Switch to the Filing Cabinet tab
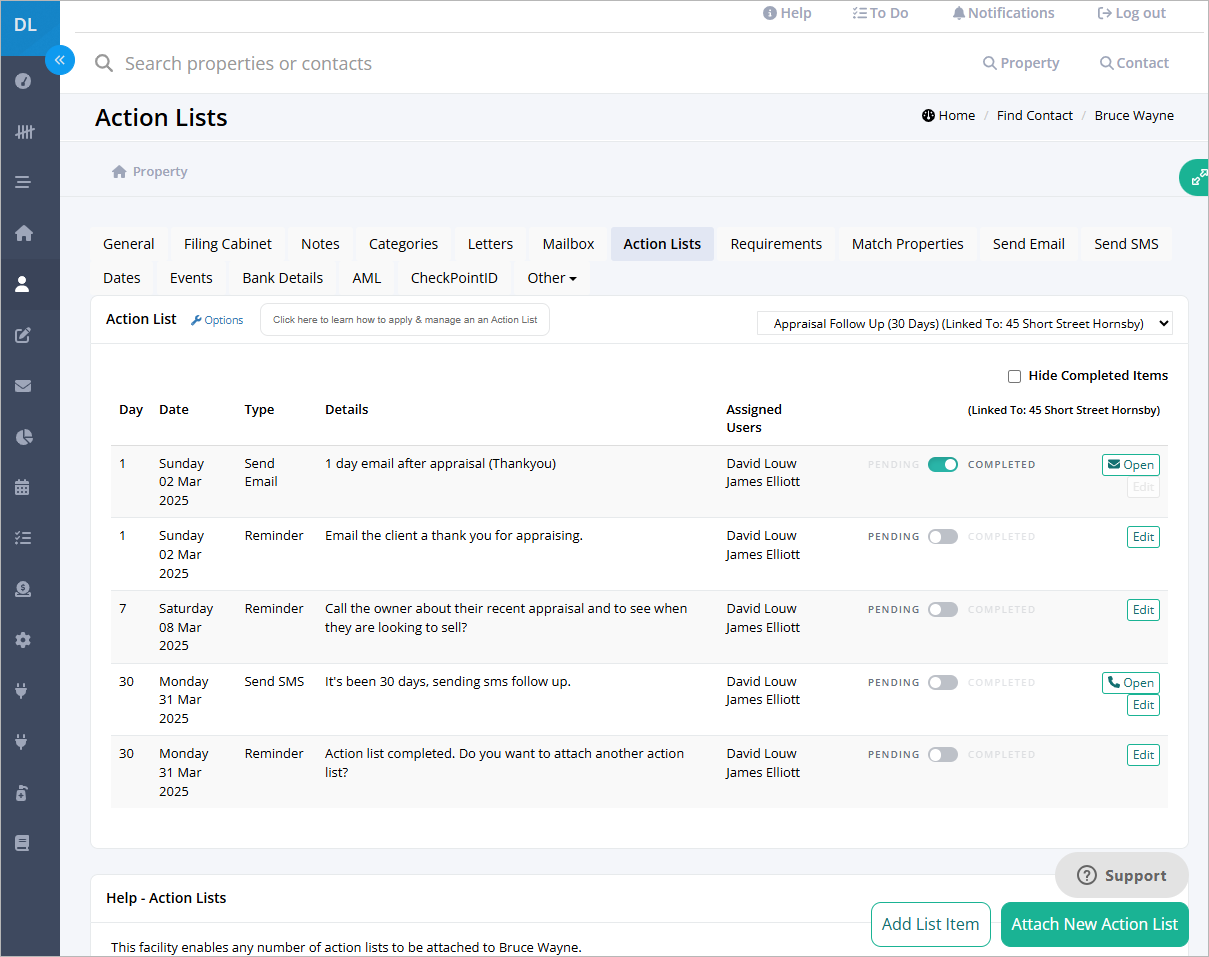 (x=228, y=244)
